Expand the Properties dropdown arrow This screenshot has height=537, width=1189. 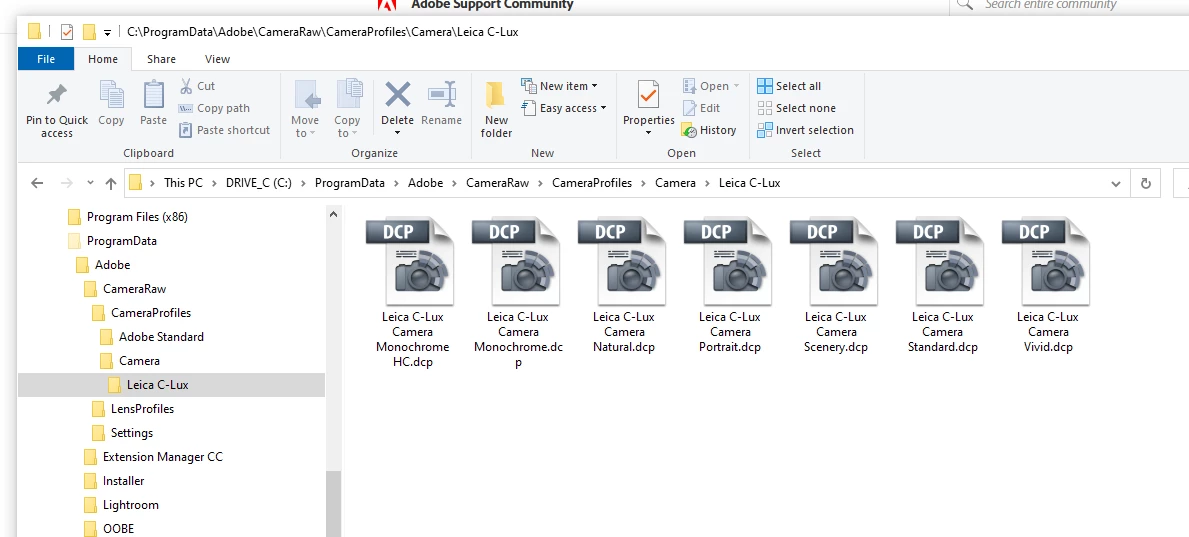648,133
